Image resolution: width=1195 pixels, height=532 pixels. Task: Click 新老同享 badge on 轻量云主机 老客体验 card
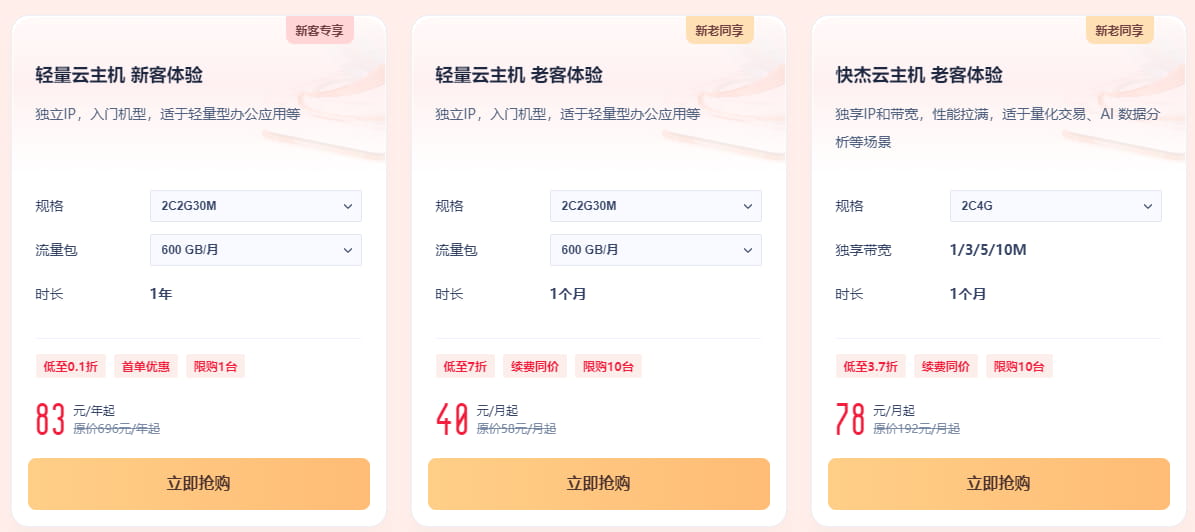720,30
